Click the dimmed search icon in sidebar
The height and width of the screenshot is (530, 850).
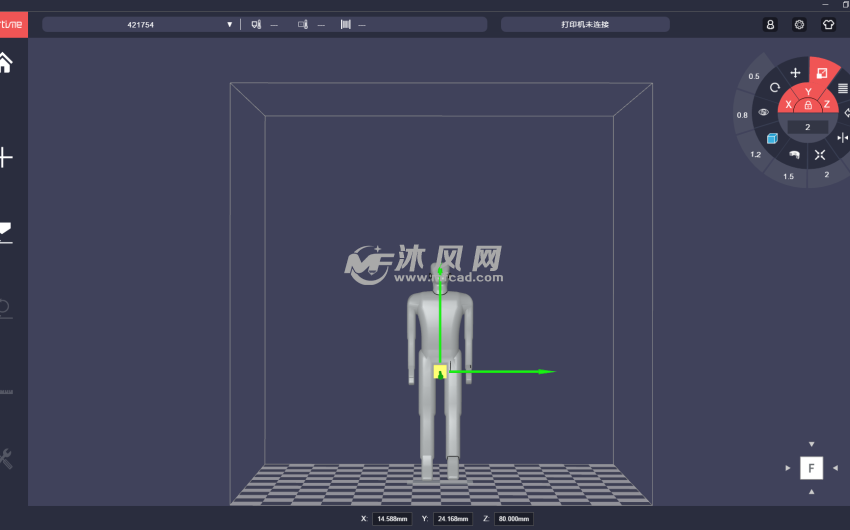pyautogui.click(x=5, y=308)
